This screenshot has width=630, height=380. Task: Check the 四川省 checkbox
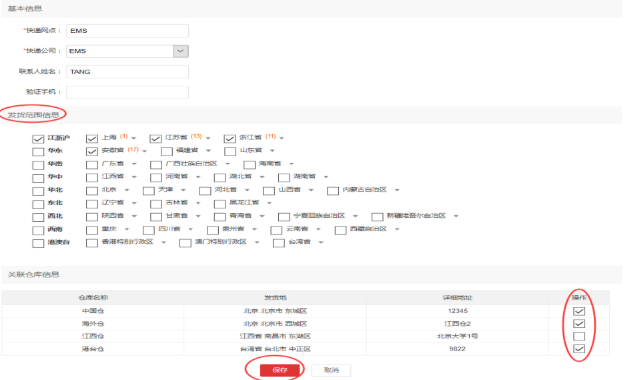pyautogui.click(x=149, y=230)
